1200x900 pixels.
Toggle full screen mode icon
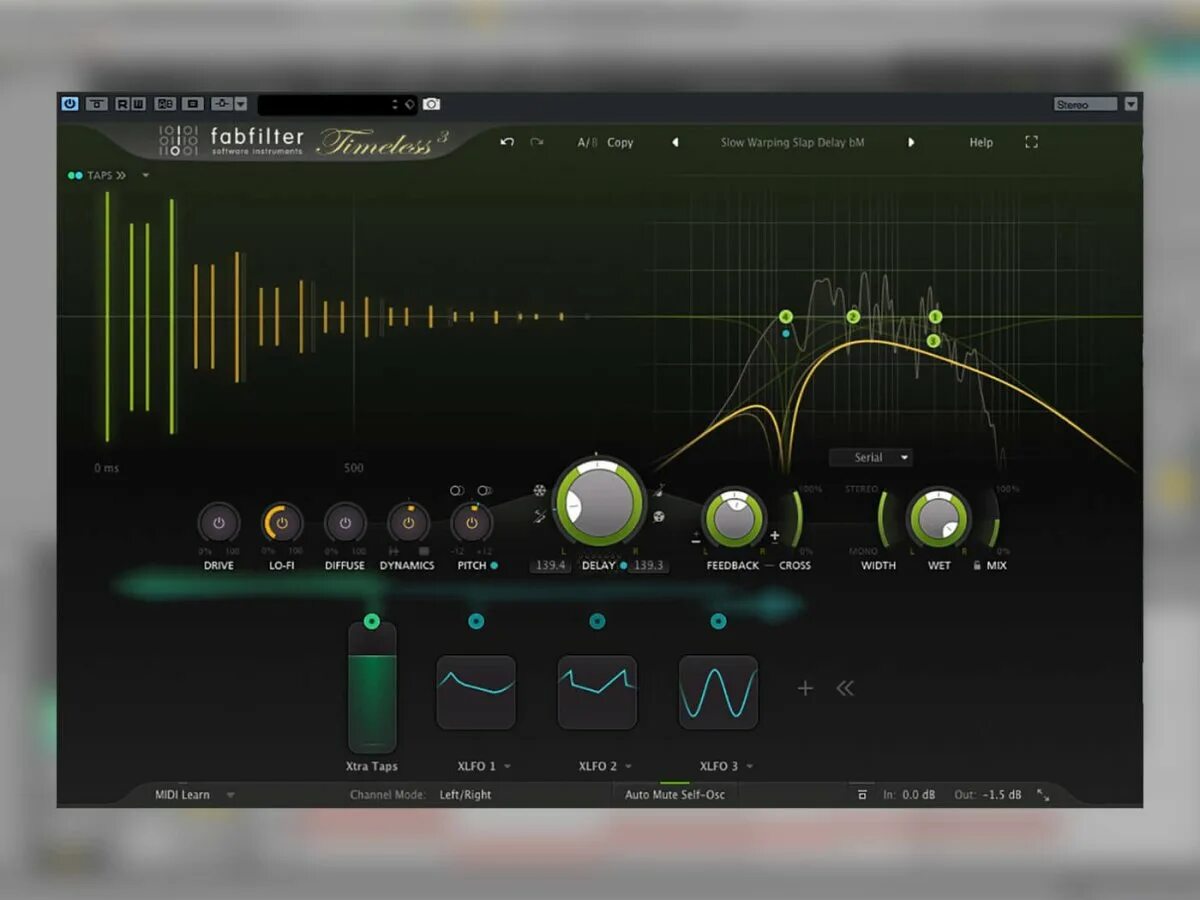point(1031,142)
